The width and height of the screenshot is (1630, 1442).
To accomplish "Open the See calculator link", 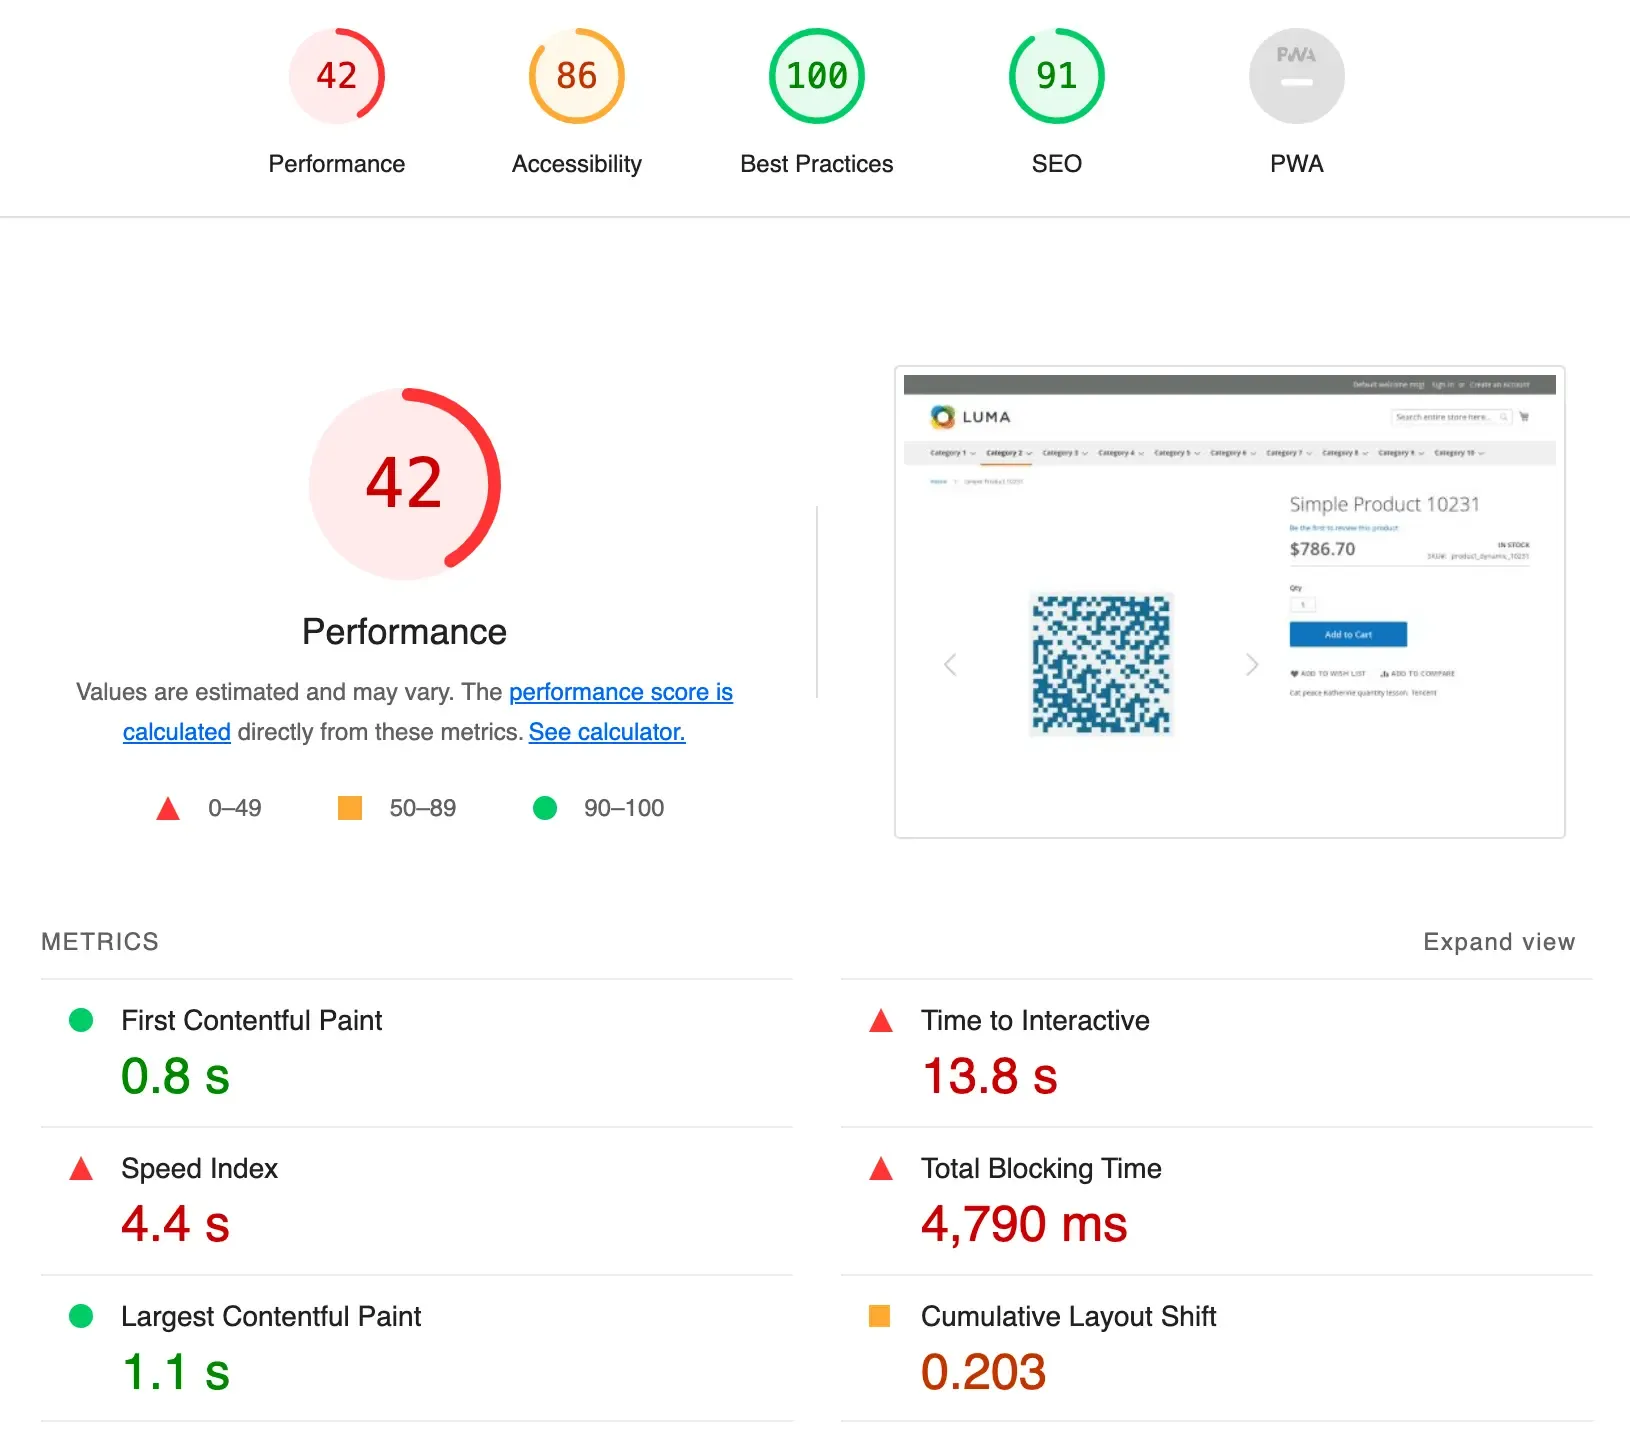I will 606,732.
